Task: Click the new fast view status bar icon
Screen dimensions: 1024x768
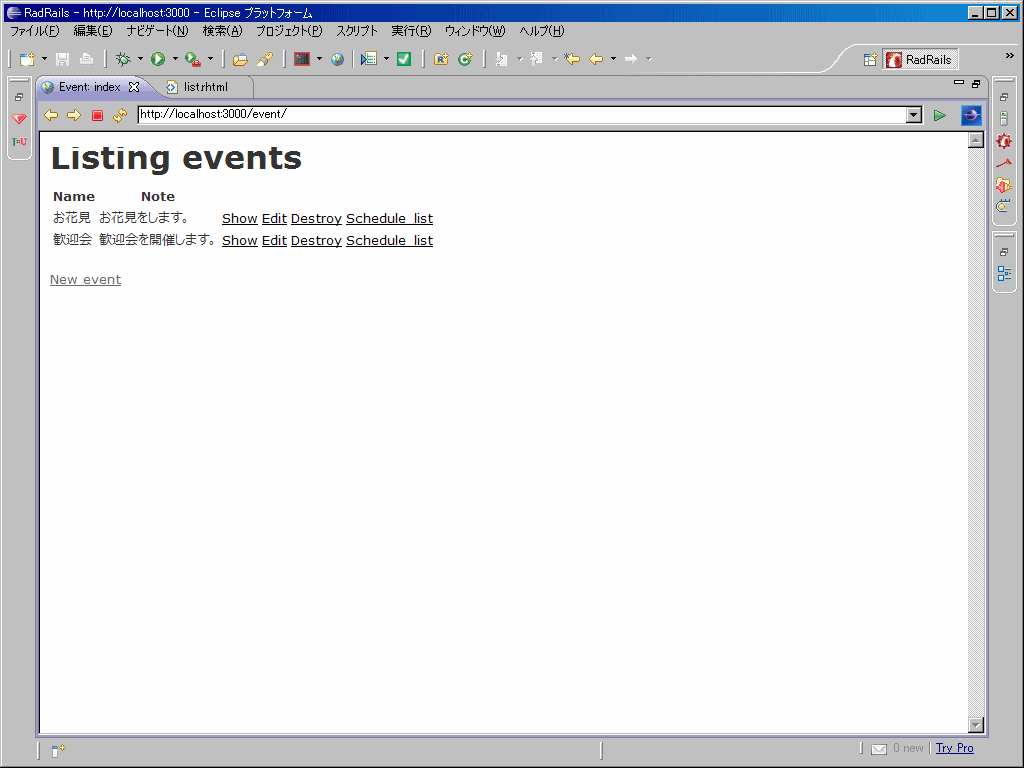Action: [x=58, y=750]
